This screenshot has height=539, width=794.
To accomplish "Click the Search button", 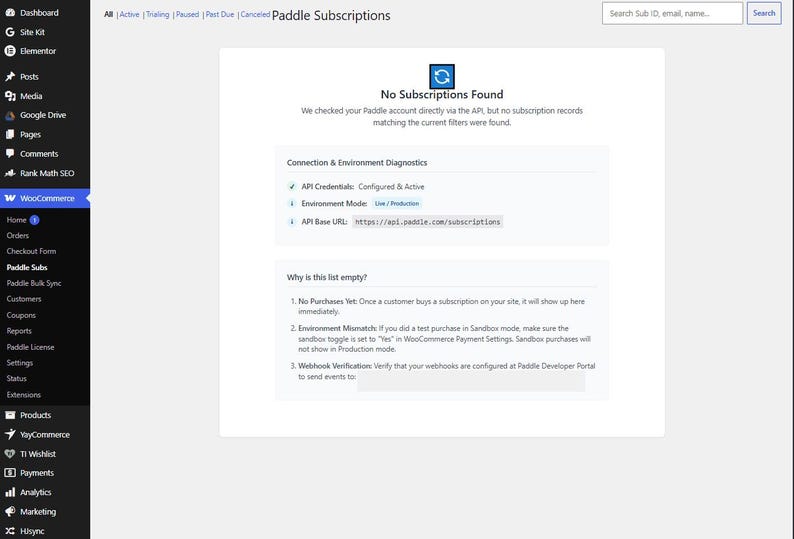I will click(764, 13).
